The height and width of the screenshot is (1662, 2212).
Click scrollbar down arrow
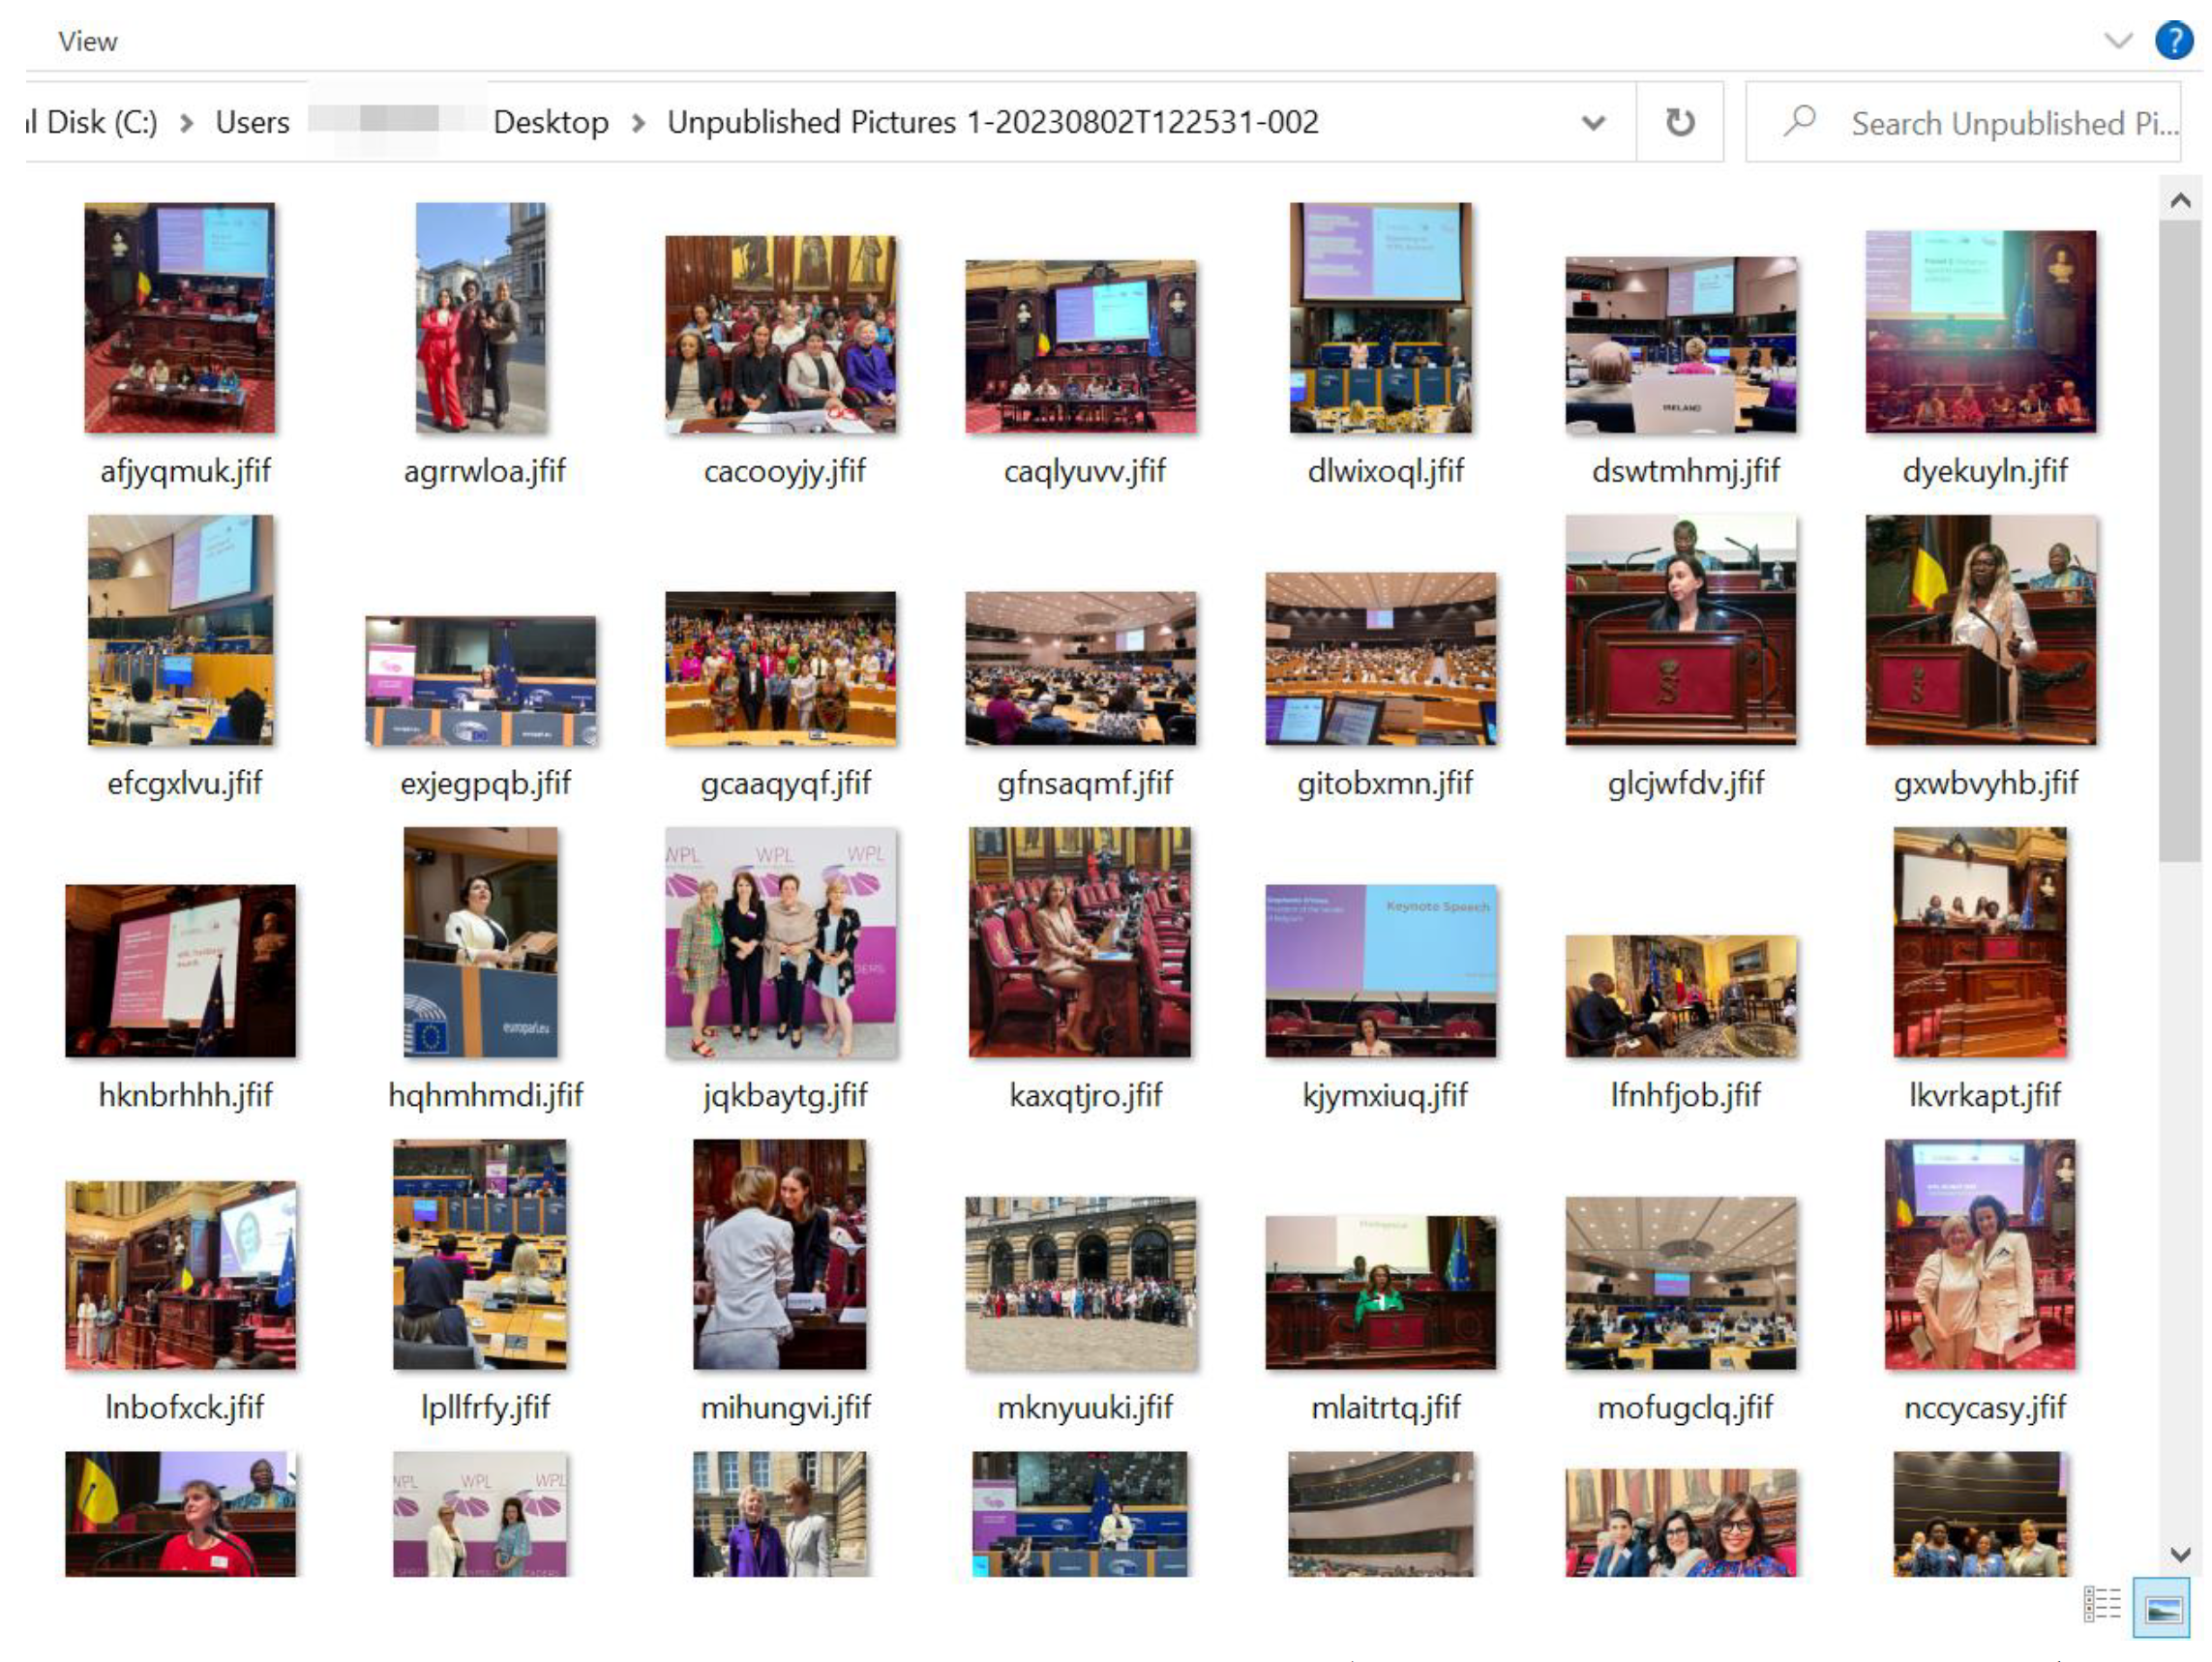point(2180,1553)
